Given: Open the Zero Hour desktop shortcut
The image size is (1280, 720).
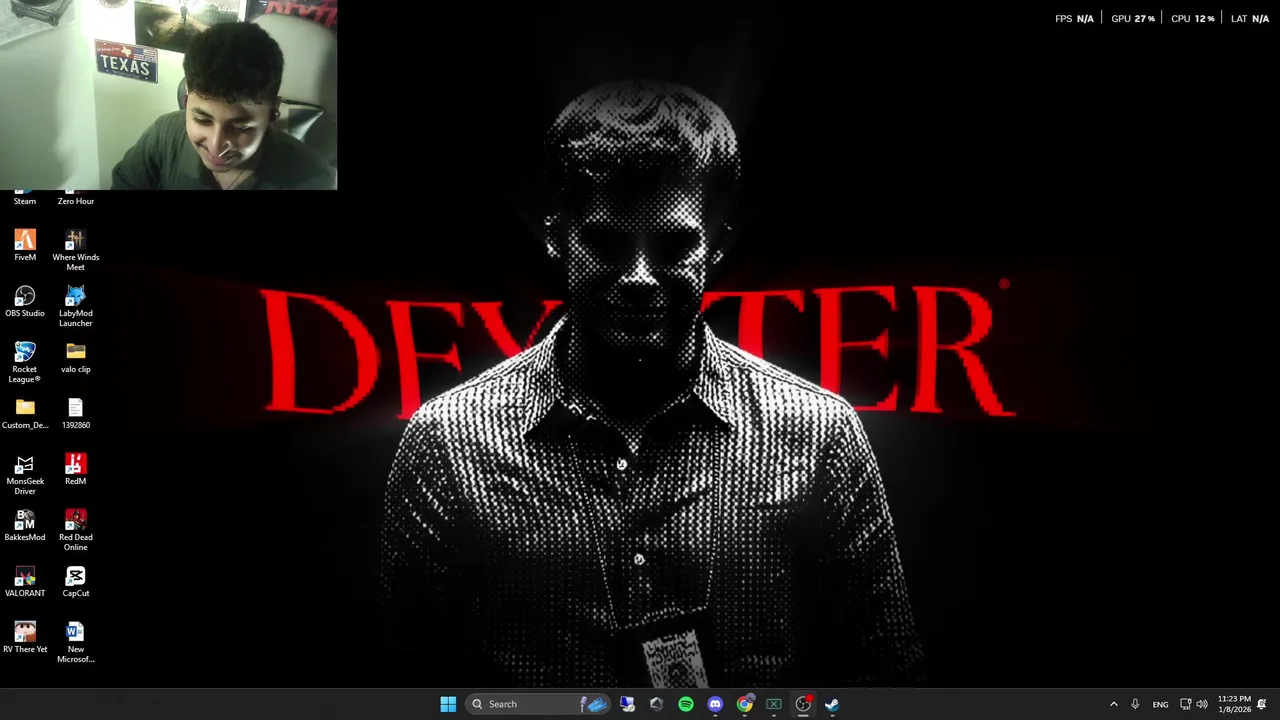Looking at the screenshot, I should [x=76, y=199].
